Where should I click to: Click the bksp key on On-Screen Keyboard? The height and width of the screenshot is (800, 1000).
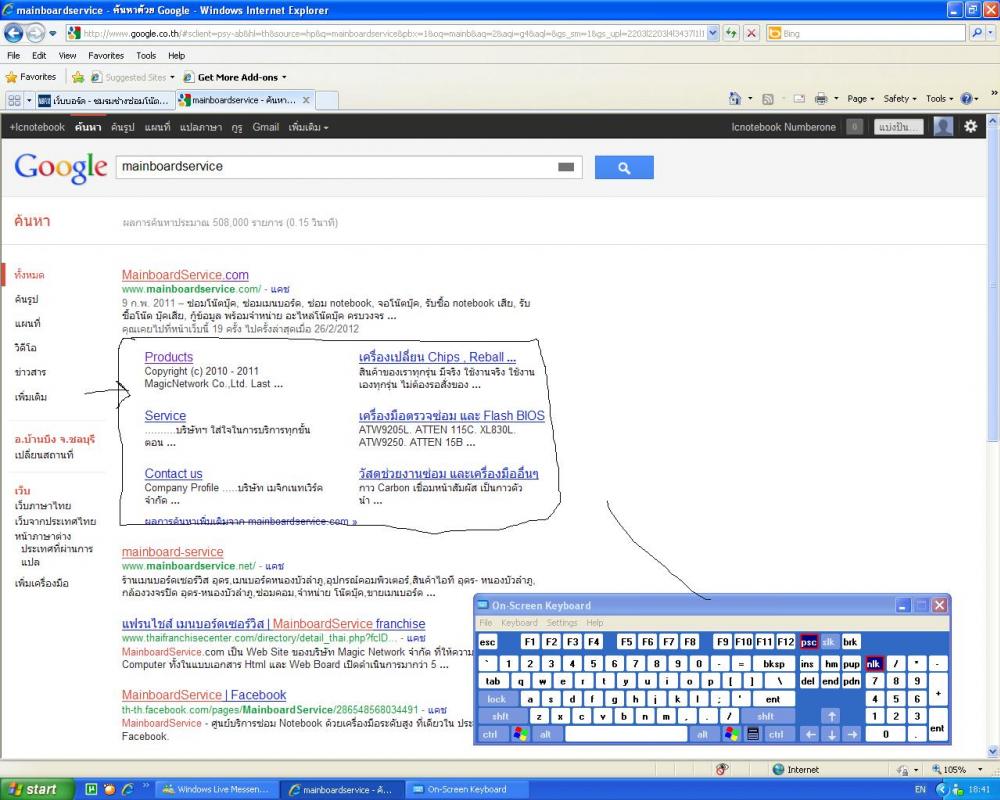pos(774,663)
